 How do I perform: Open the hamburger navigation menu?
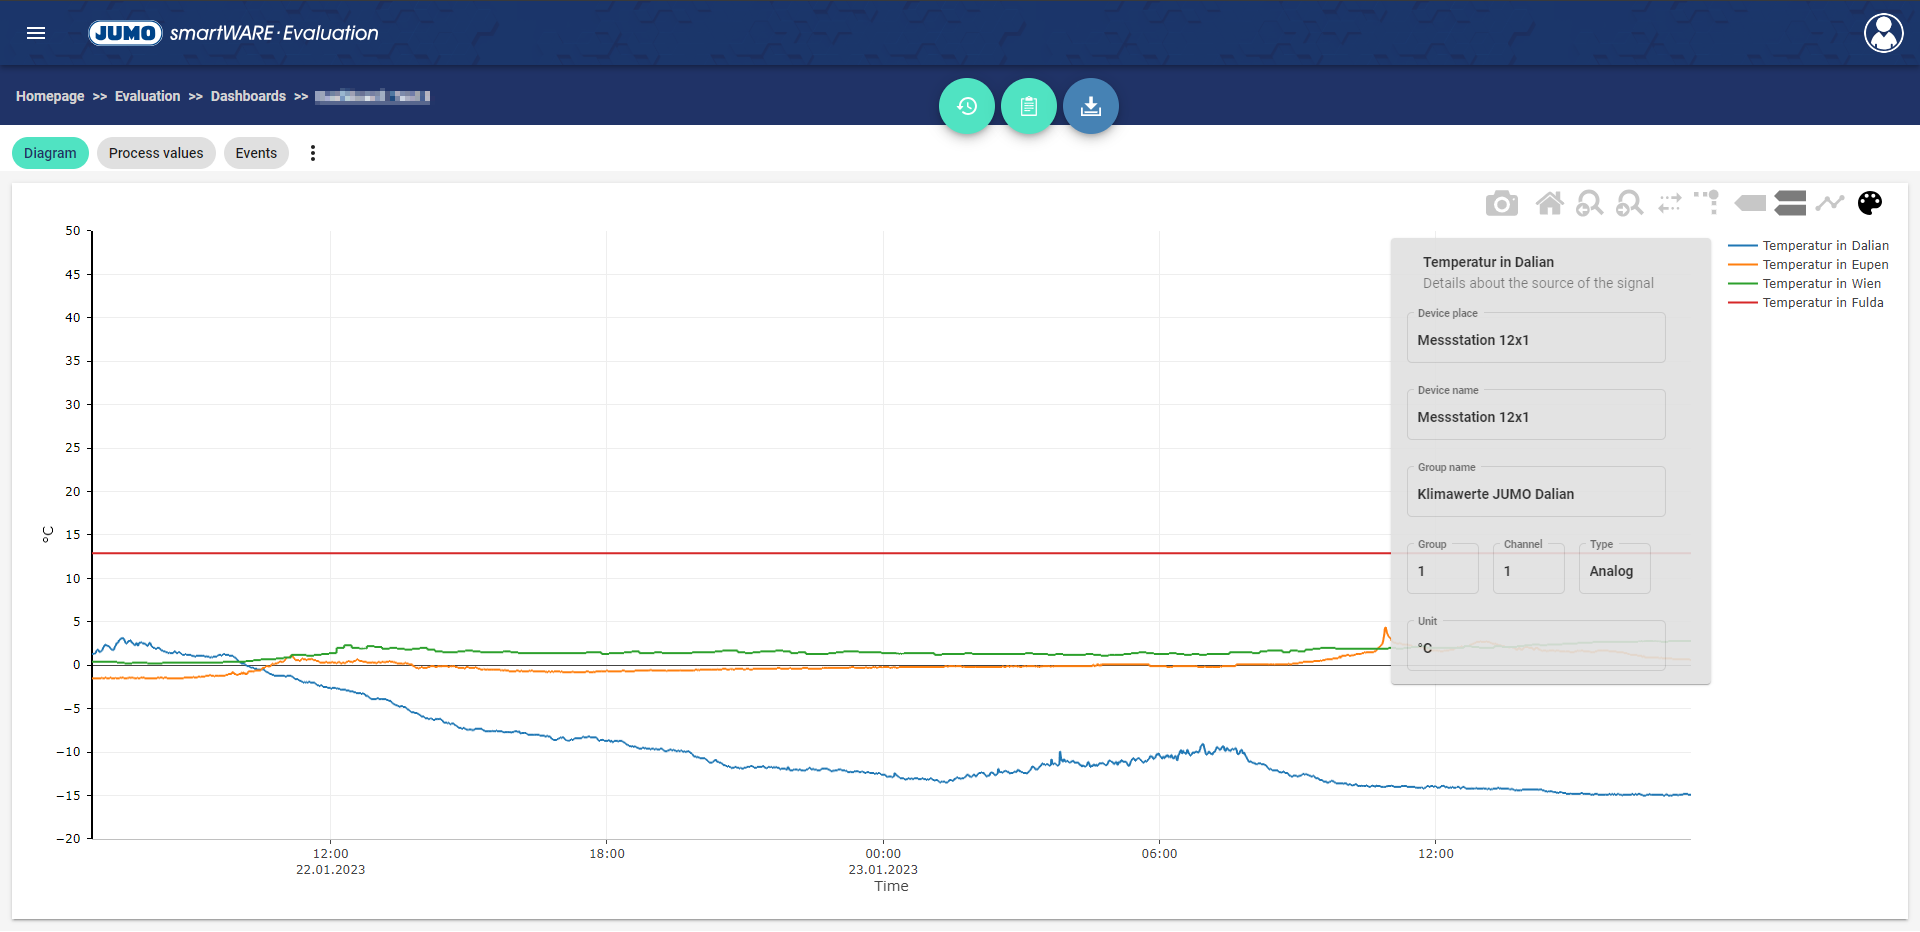pyautogui.click(x=36, y=33)
